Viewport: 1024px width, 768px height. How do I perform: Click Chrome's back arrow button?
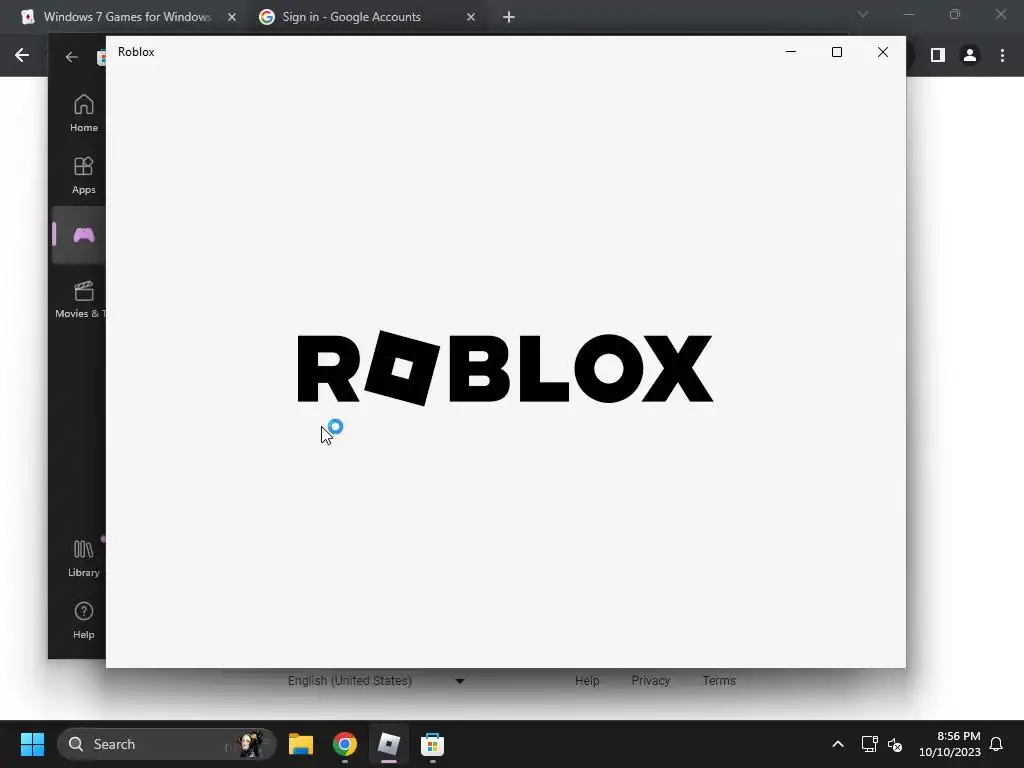pos(22,56)
